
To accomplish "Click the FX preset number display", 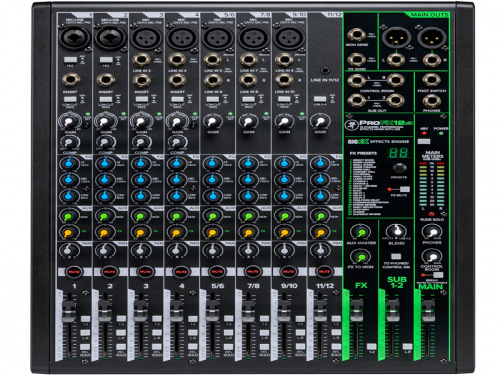I will coord(398,153).
